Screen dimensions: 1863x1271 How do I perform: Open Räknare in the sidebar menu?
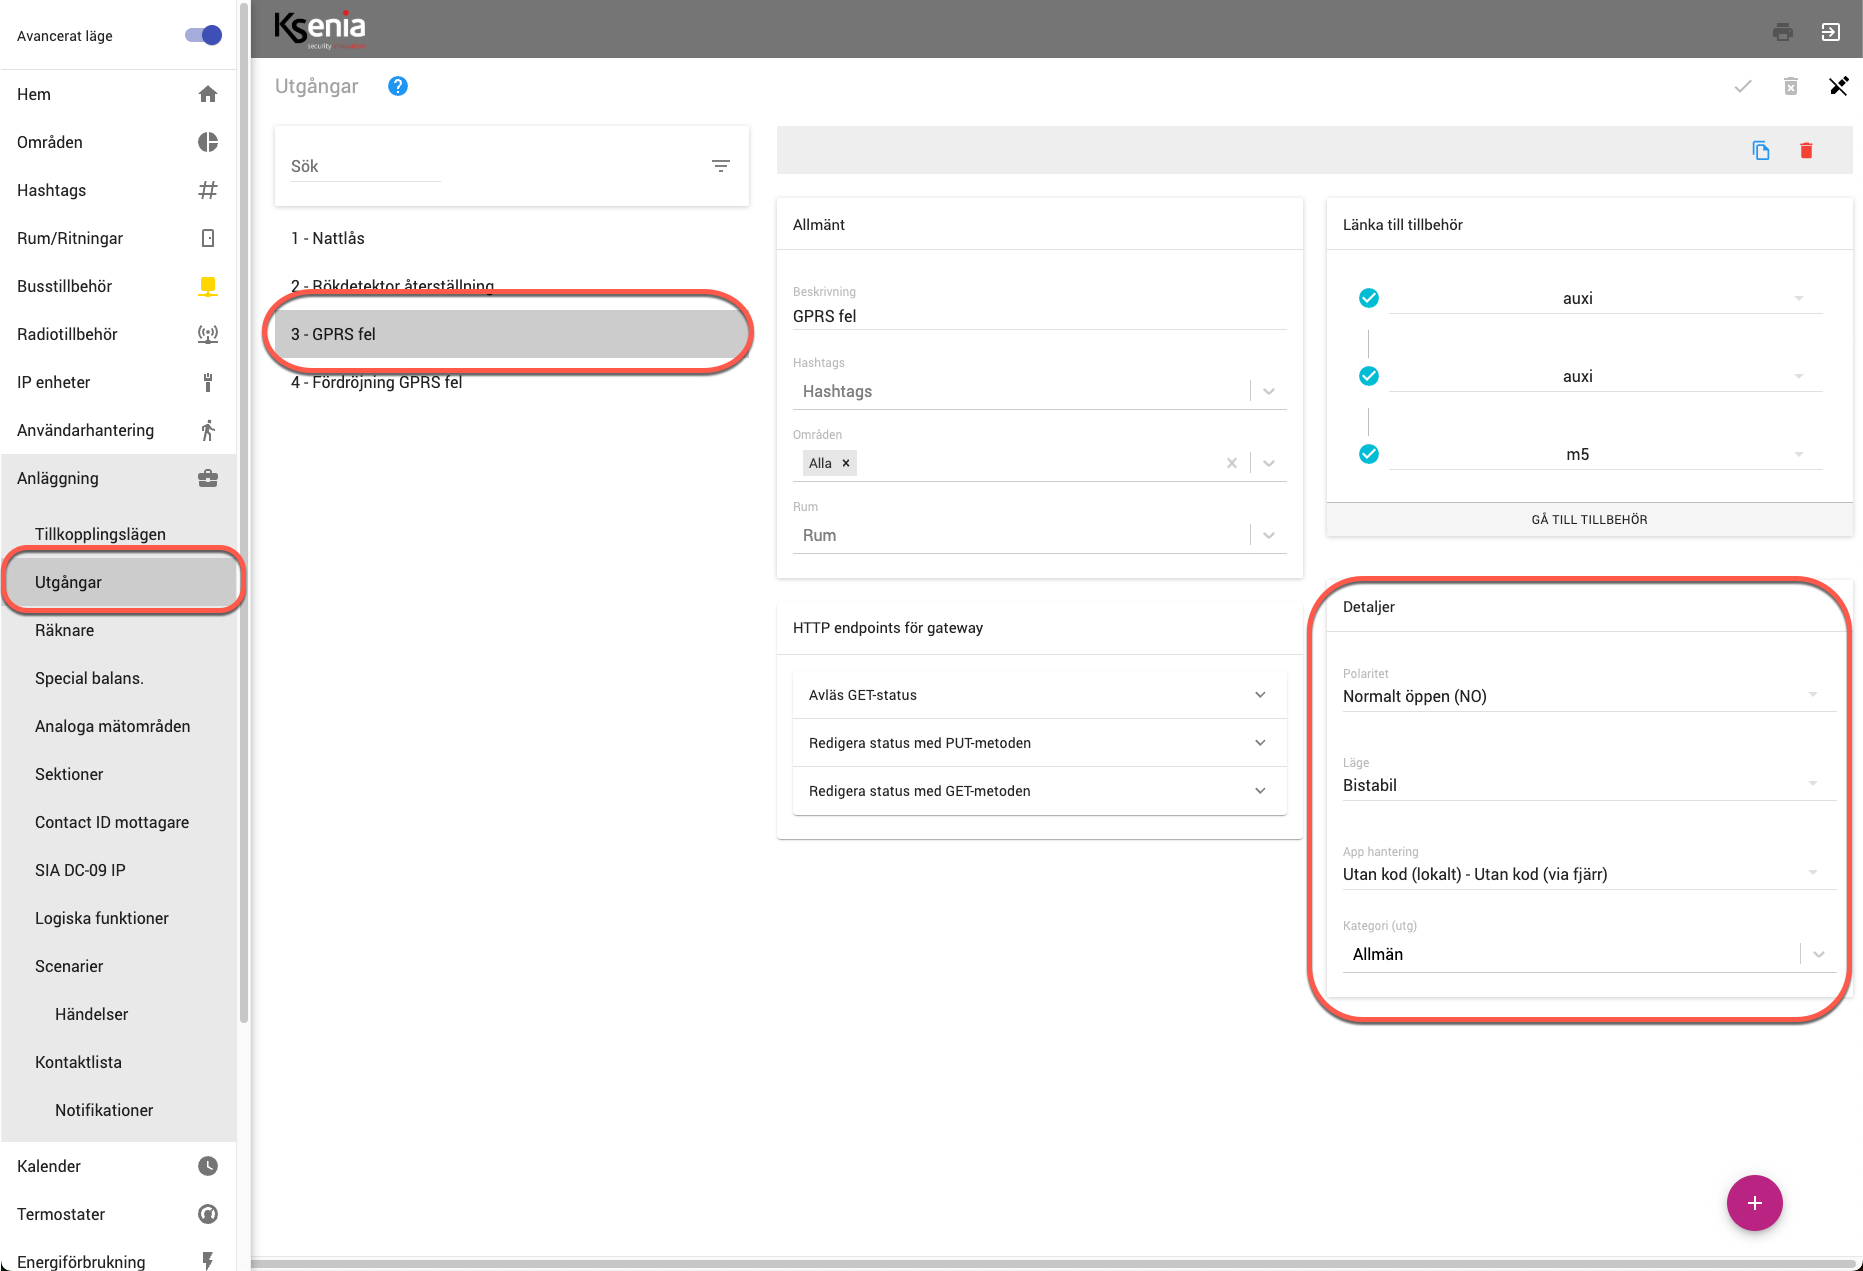click(x=65, y=630)
